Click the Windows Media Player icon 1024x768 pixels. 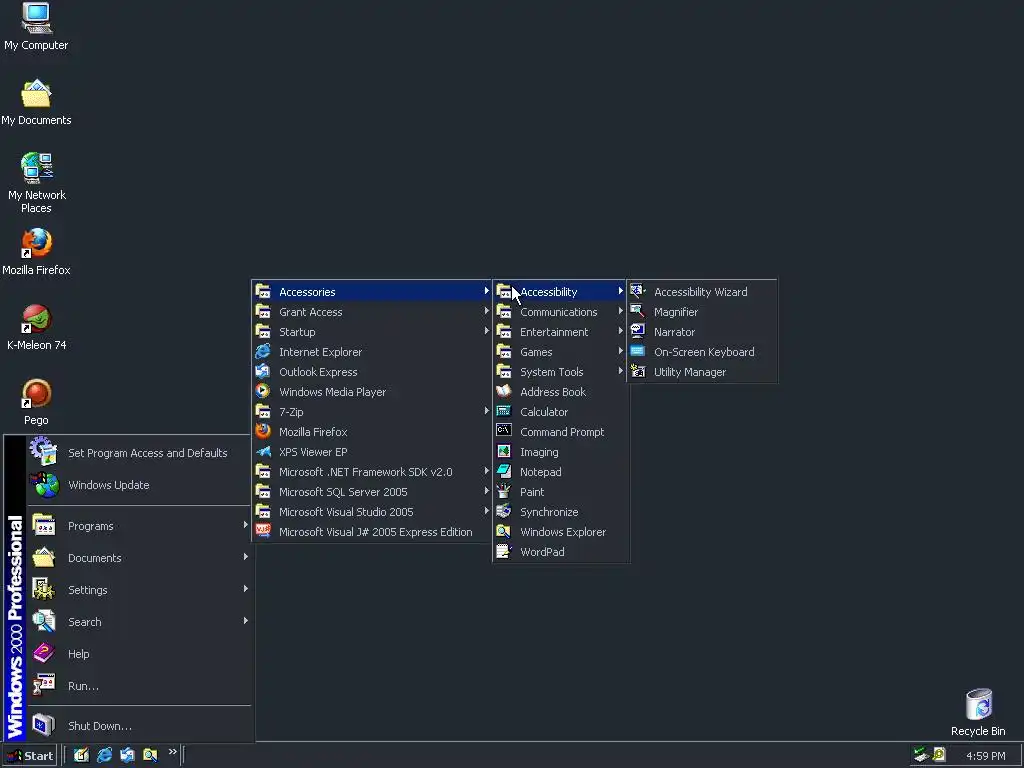click(x=263, y=391)
